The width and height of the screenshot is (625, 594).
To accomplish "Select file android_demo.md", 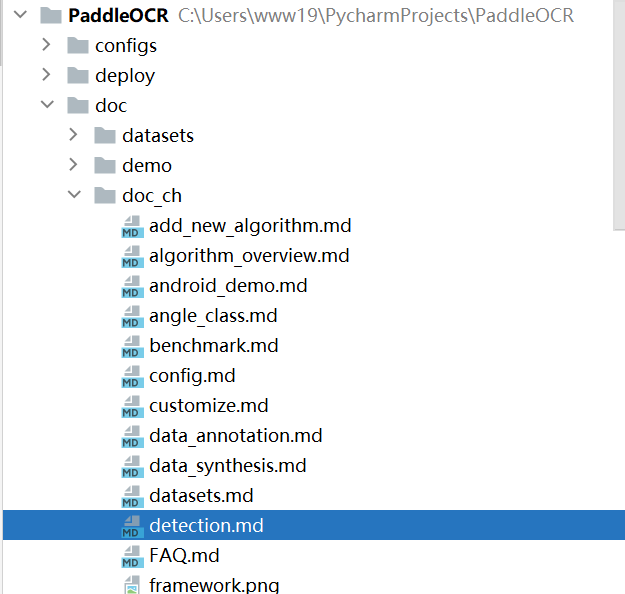I will click(228, 286).
